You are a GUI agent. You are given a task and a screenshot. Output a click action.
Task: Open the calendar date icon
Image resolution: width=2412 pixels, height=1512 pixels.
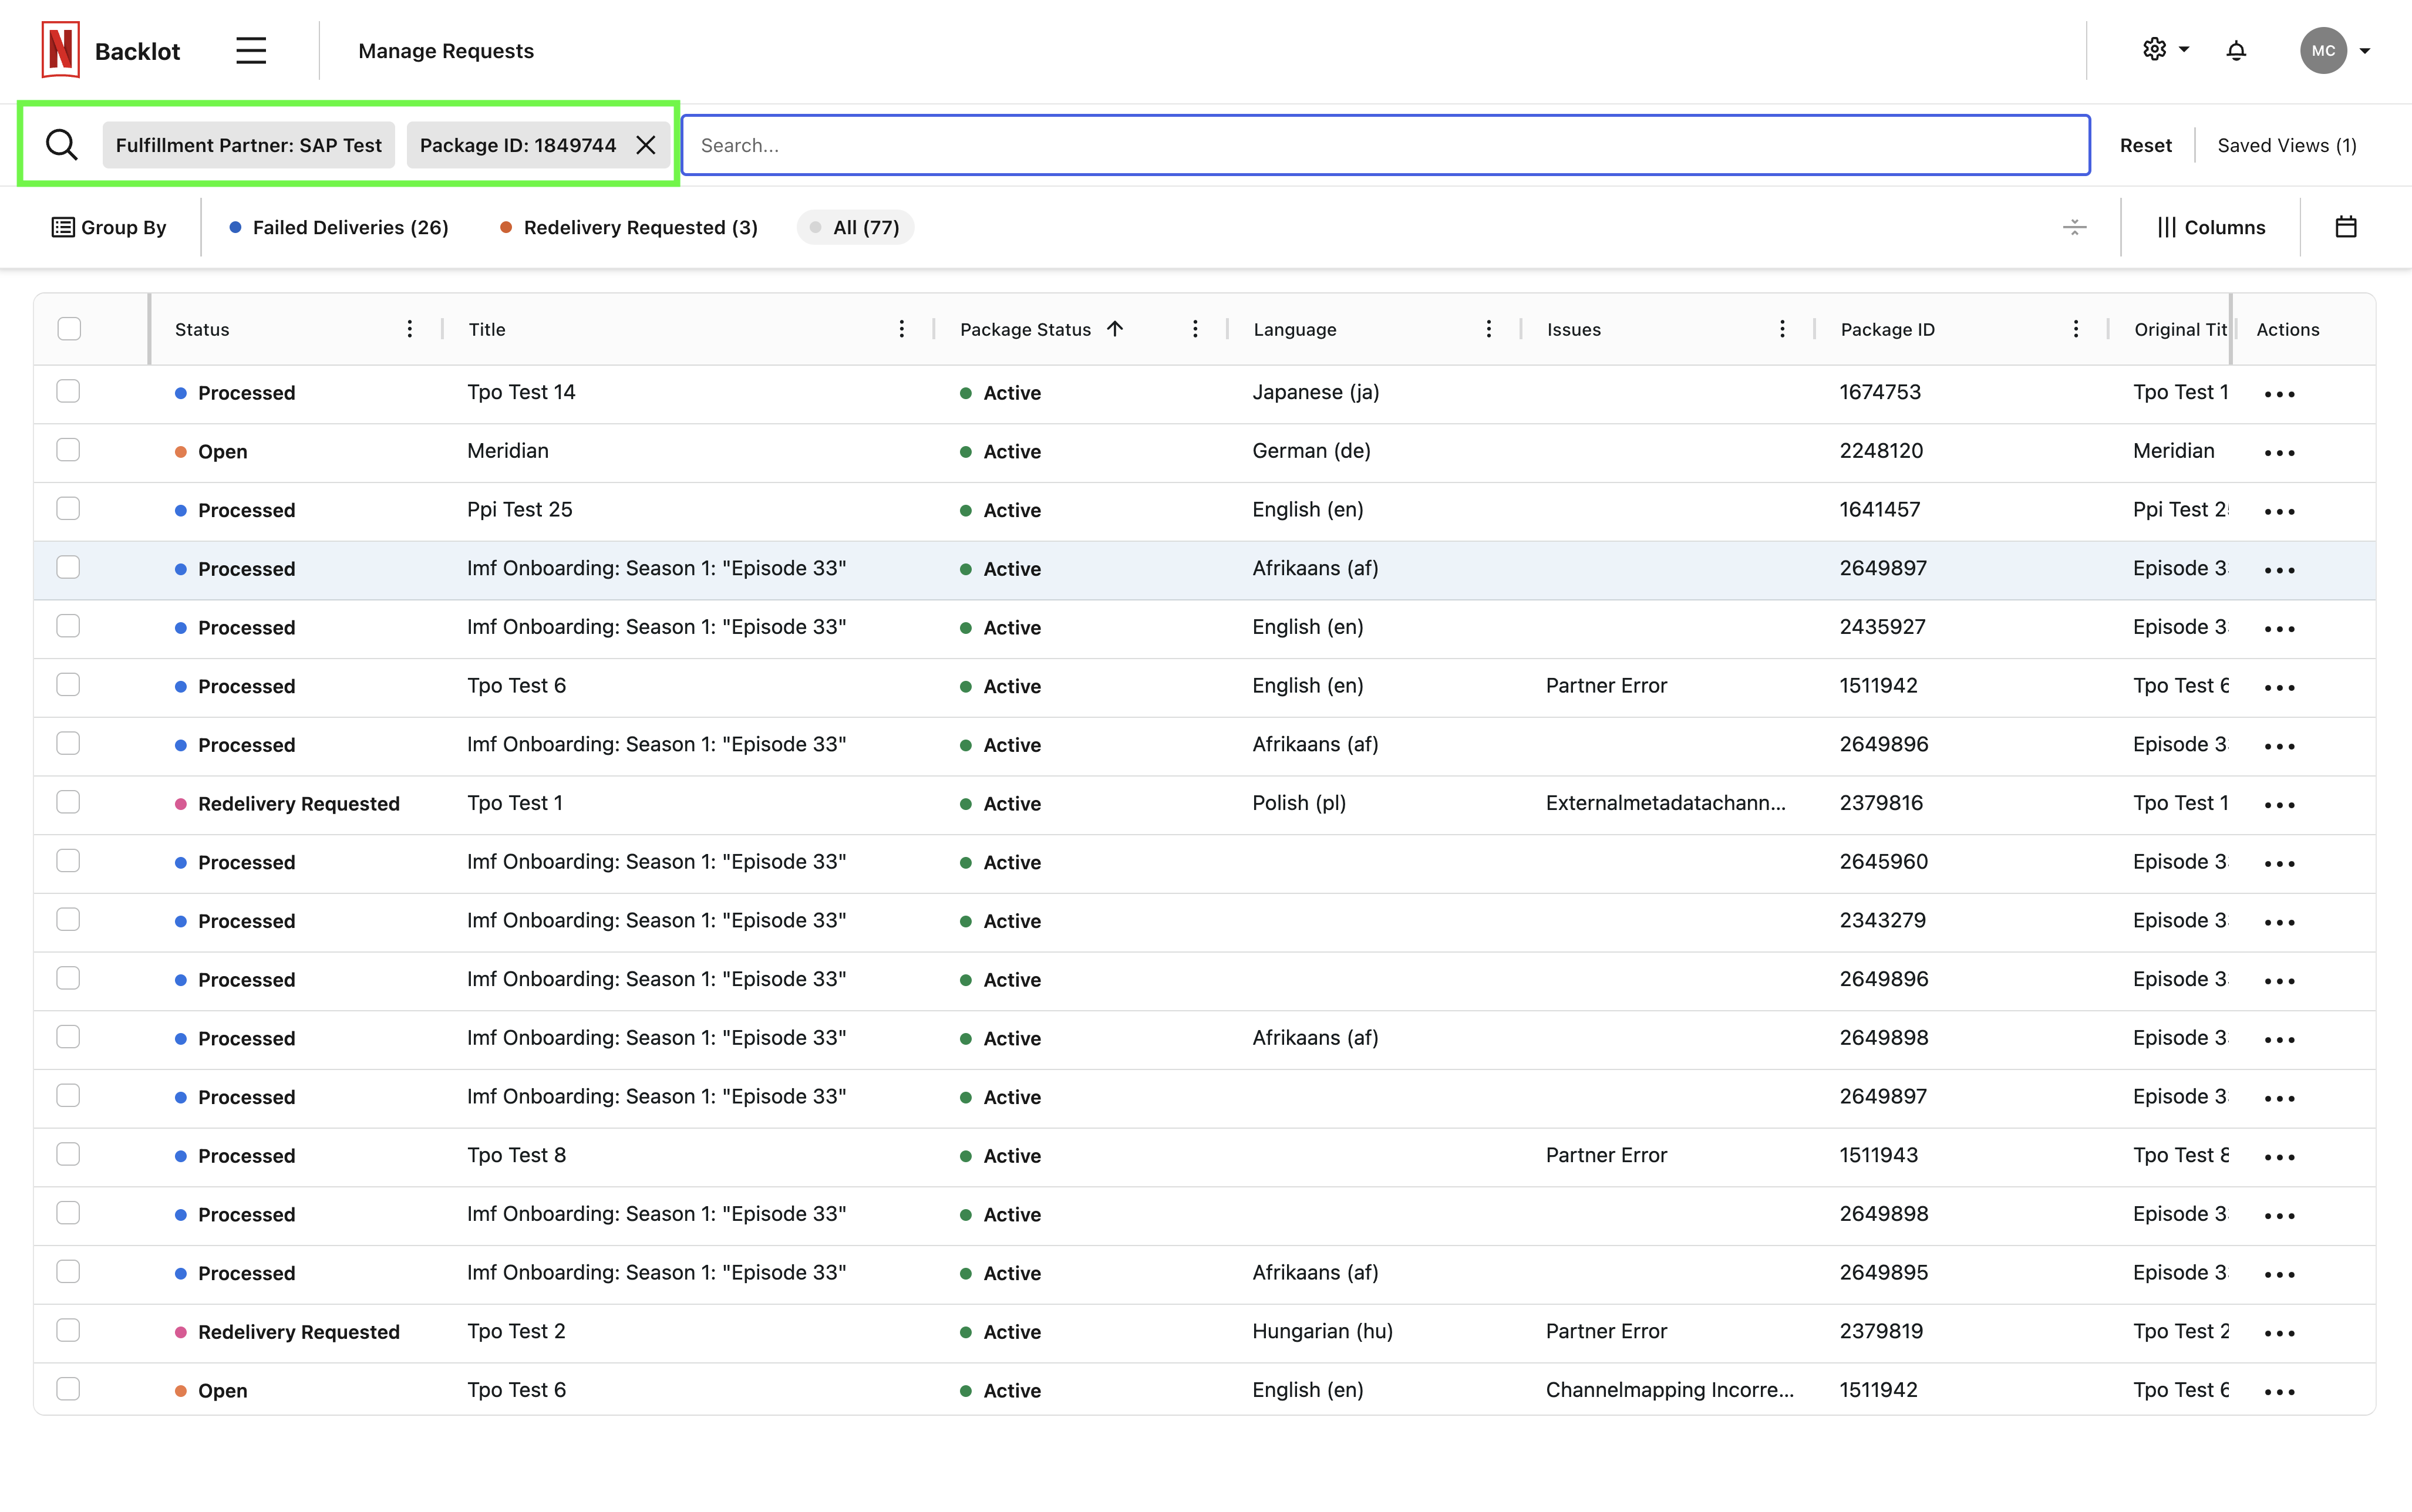(x=2345, y=227)
